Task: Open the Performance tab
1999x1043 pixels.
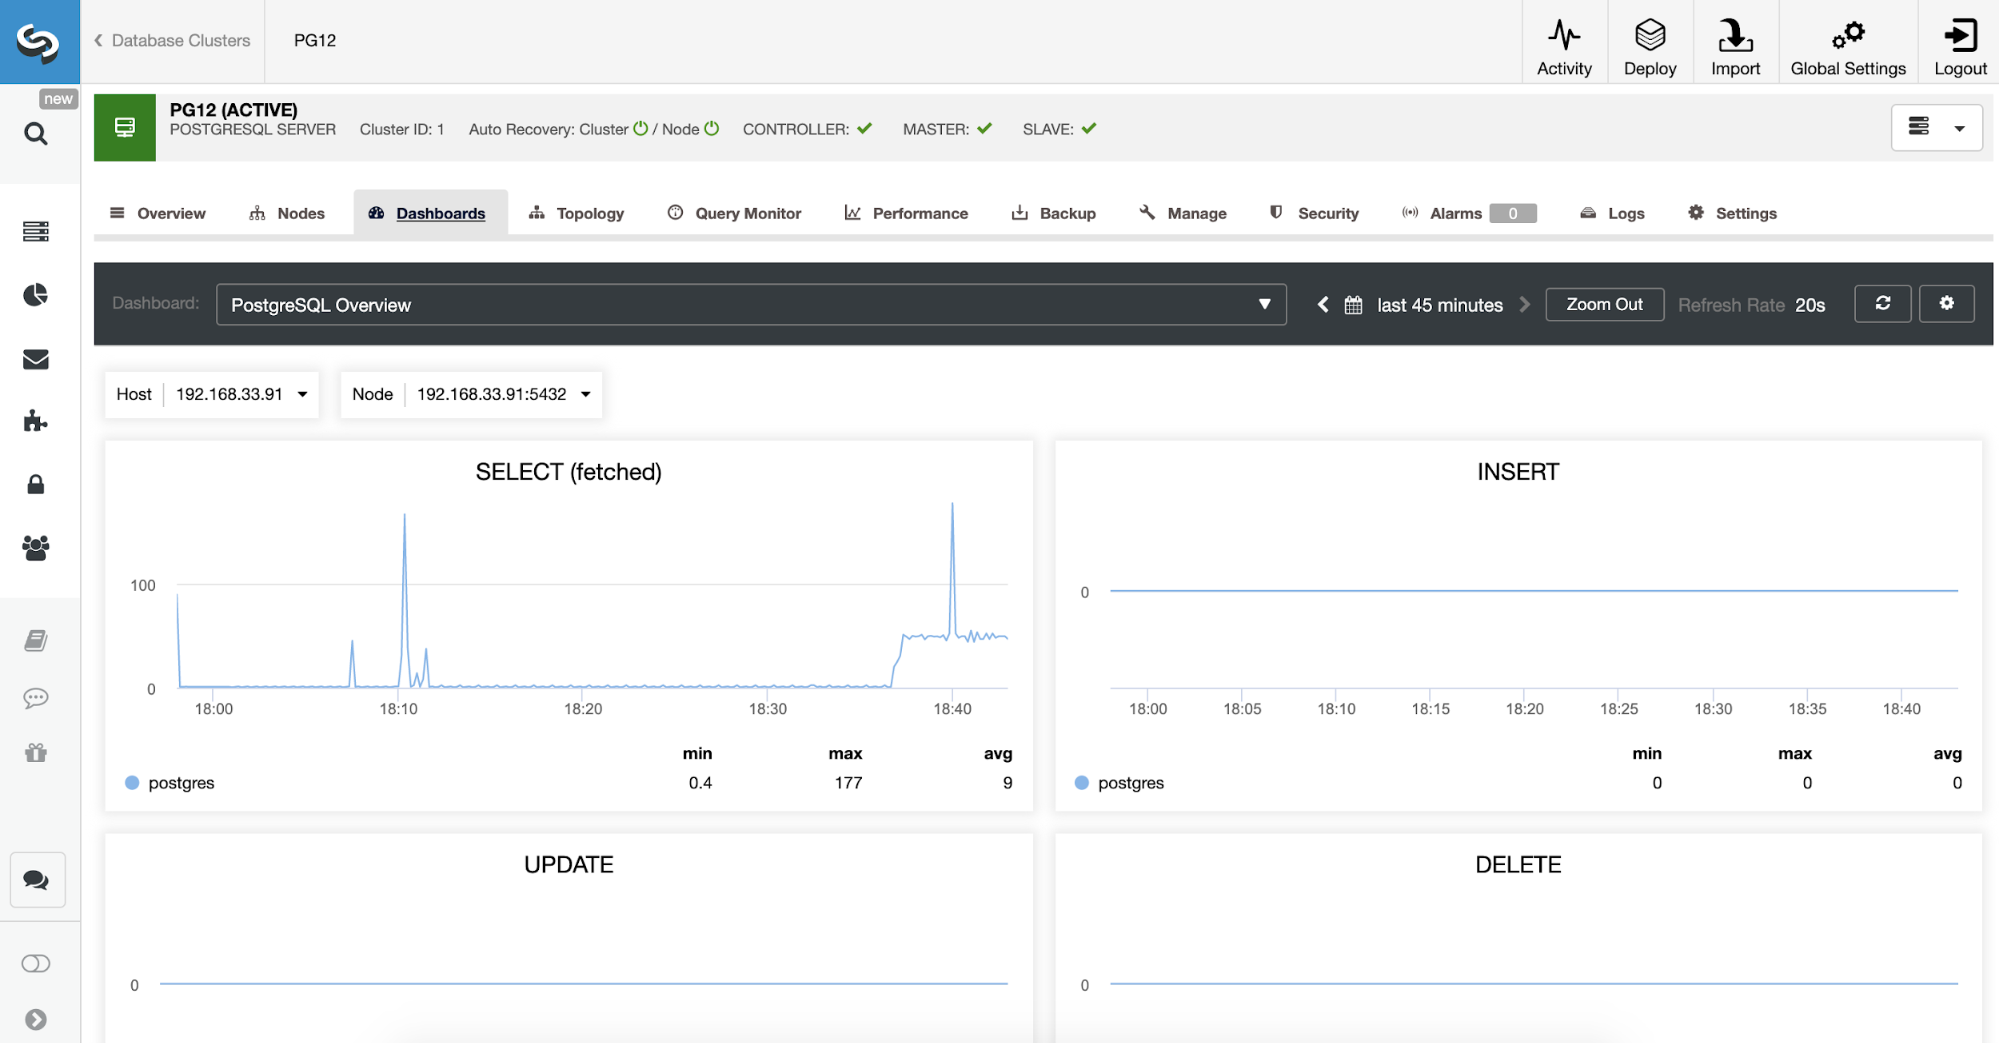Action: [906, 213]
